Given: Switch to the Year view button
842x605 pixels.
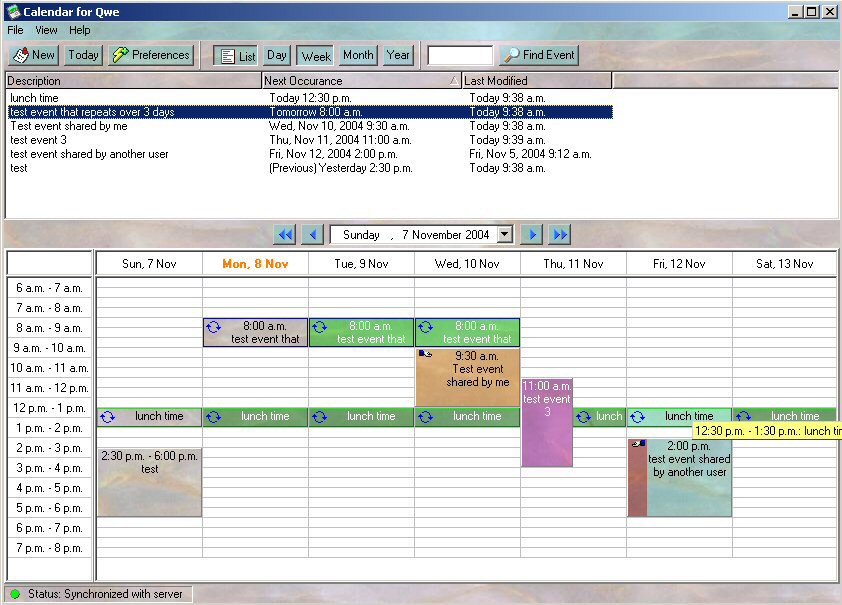Looking at the screenshot, I should pyautogui.click(x=398, y=56).
